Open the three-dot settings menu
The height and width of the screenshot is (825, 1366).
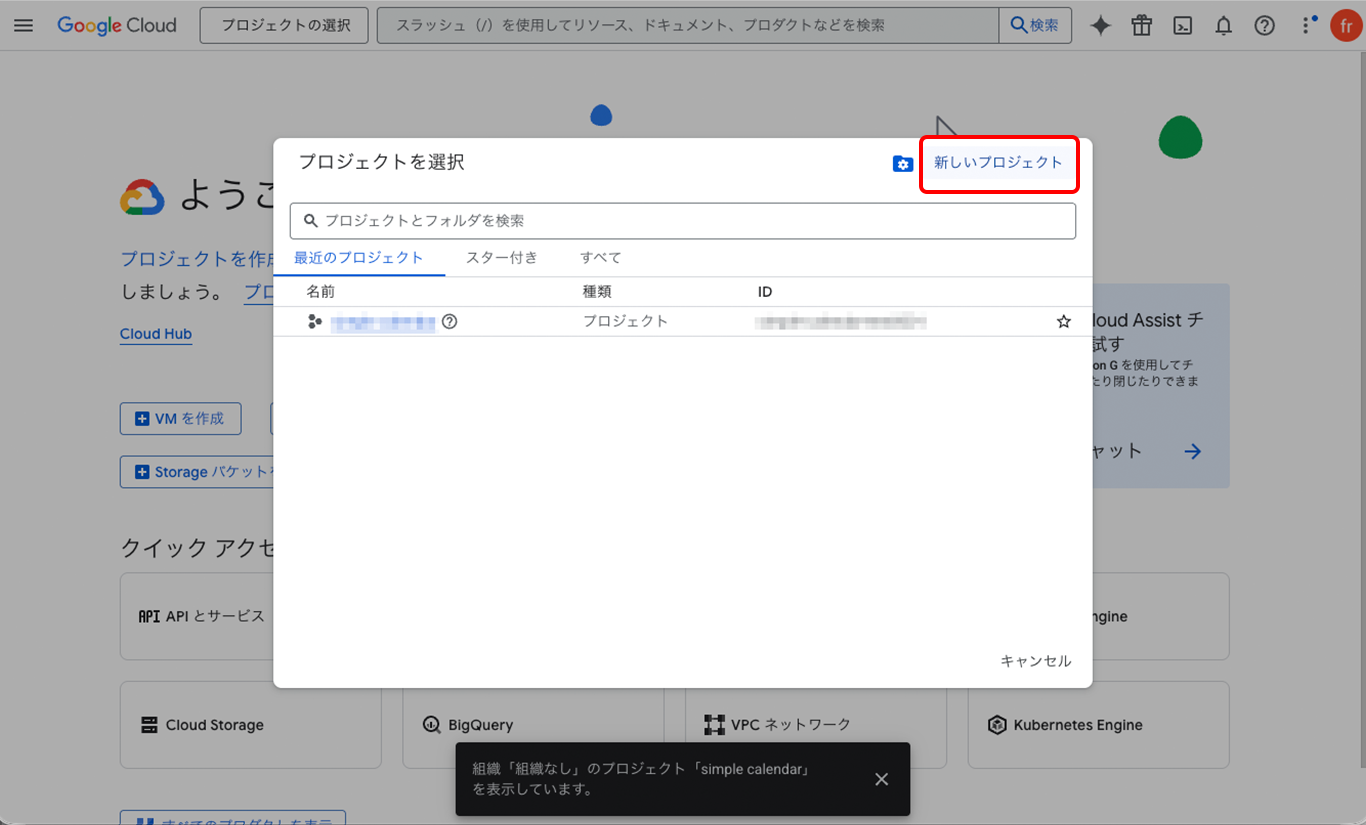click(x=1306, y=26)
